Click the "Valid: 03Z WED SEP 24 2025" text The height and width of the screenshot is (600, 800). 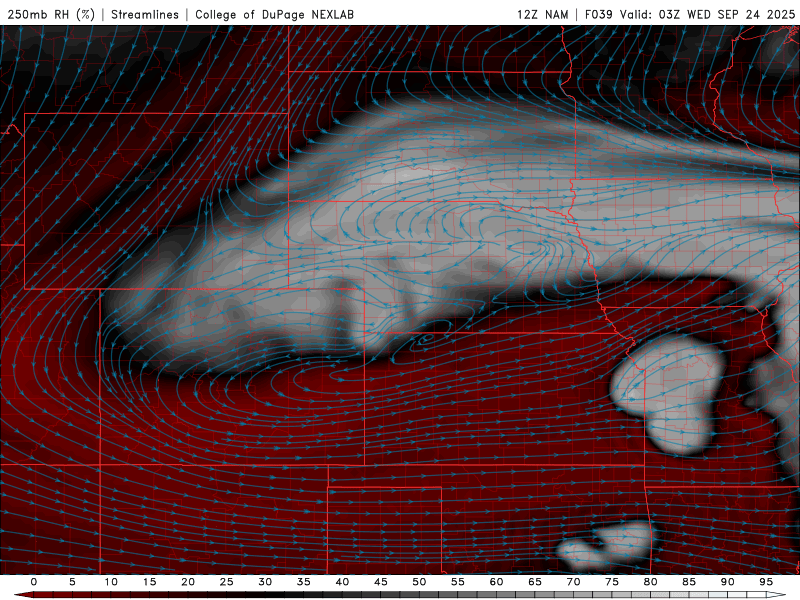click(x=707, y=14)
